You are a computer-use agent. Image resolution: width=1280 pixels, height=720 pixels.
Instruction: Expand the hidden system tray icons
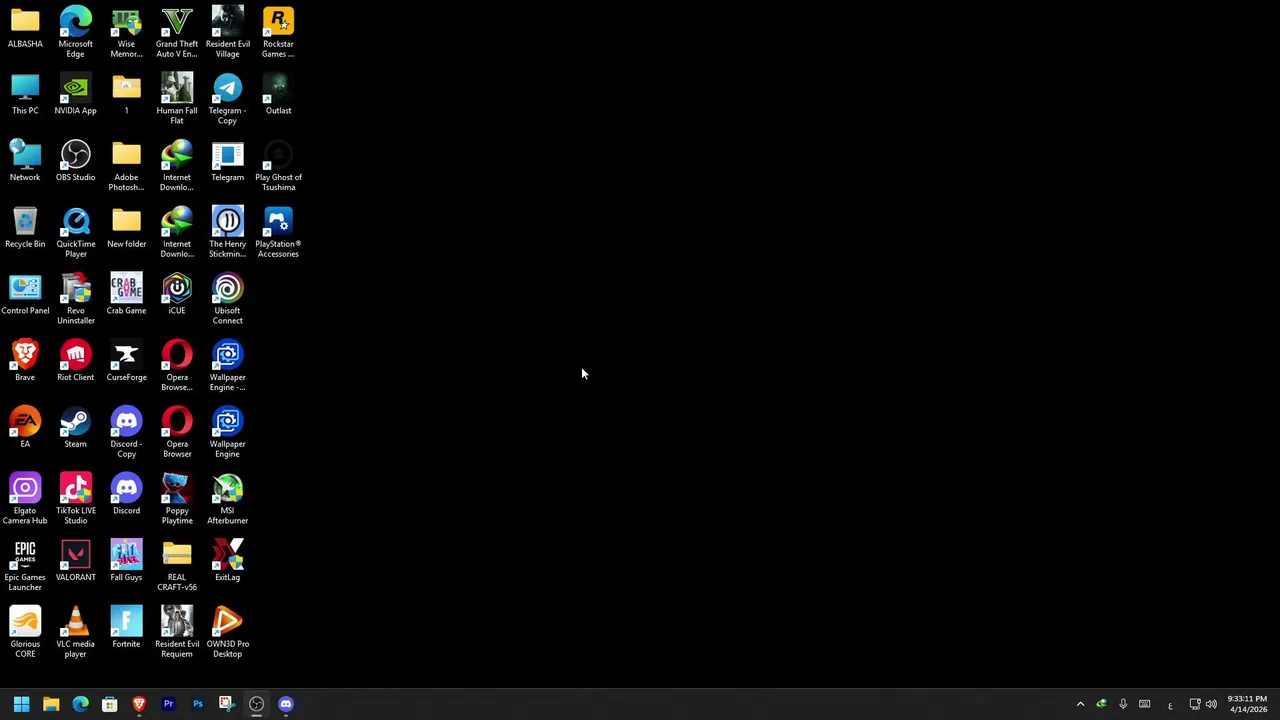[x=1080, y=704]
